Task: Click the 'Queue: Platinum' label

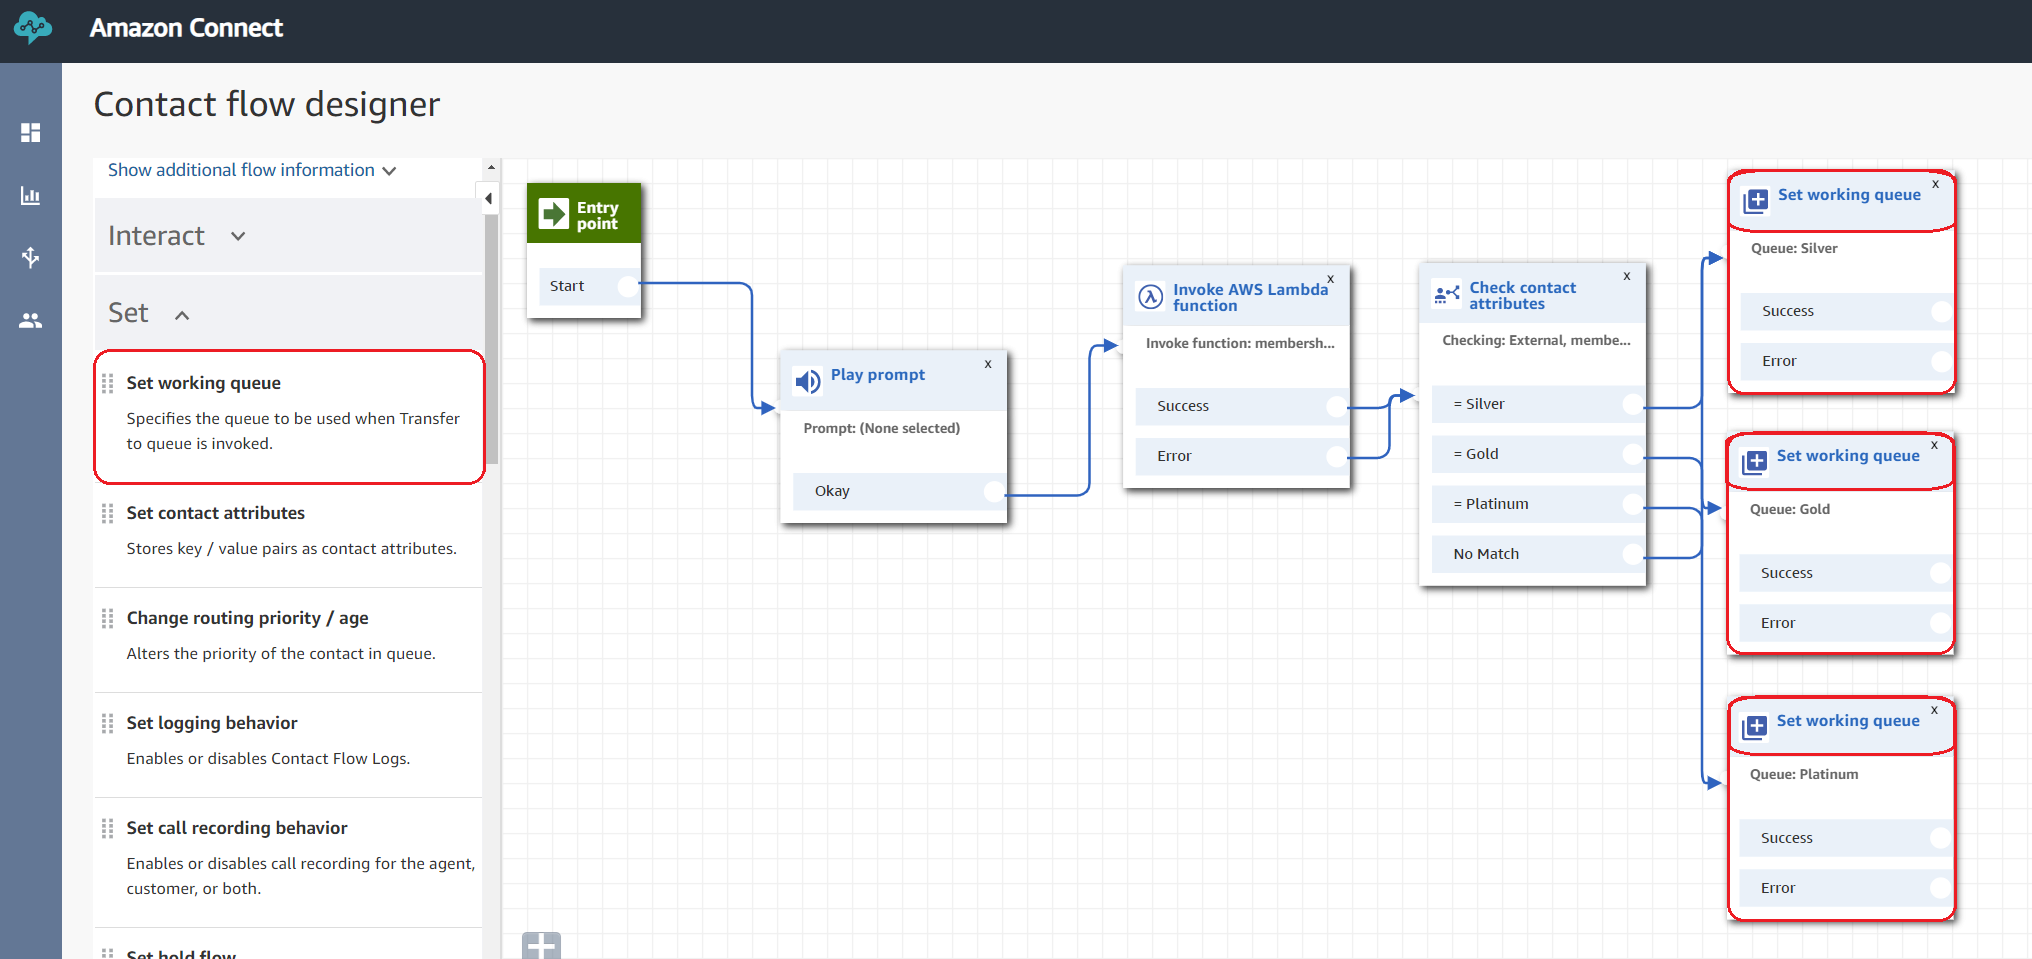Action: coord(1804,775)
